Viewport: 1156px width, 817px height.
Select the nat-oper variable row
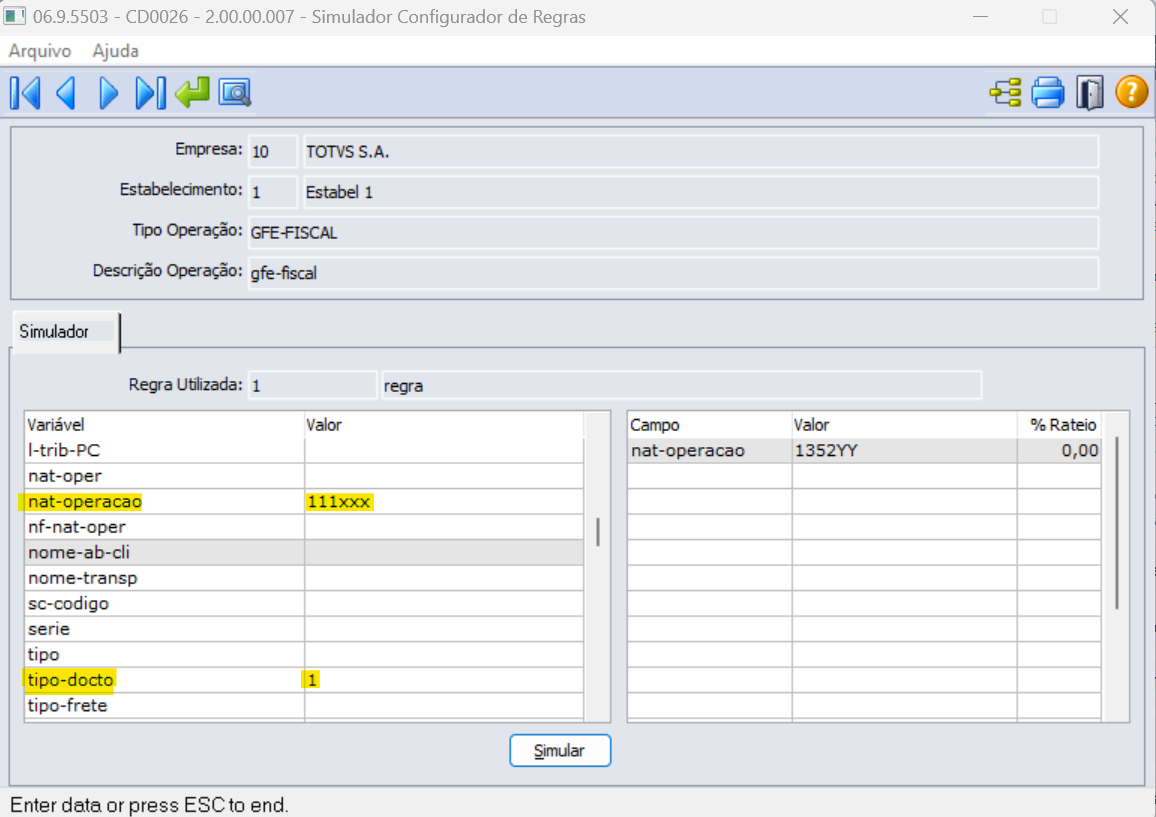(304, 476)
